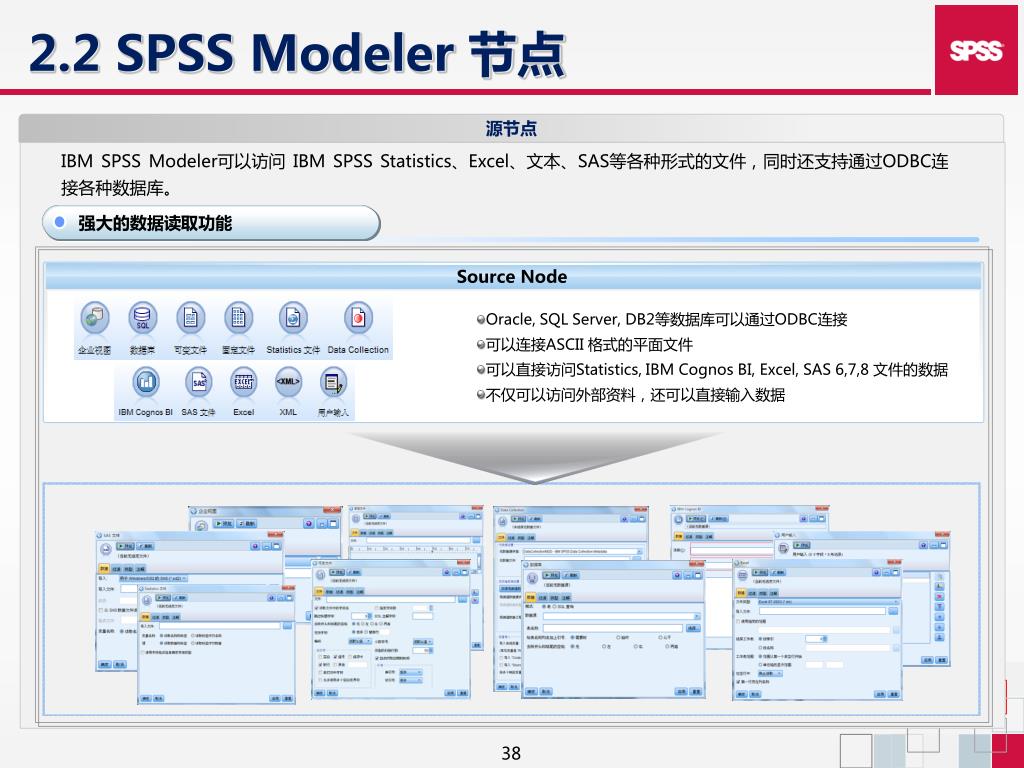Click the red delete icon in 用户输入 dialog
Viewport: 1024px width, 768px height.
tap(939, 597)
